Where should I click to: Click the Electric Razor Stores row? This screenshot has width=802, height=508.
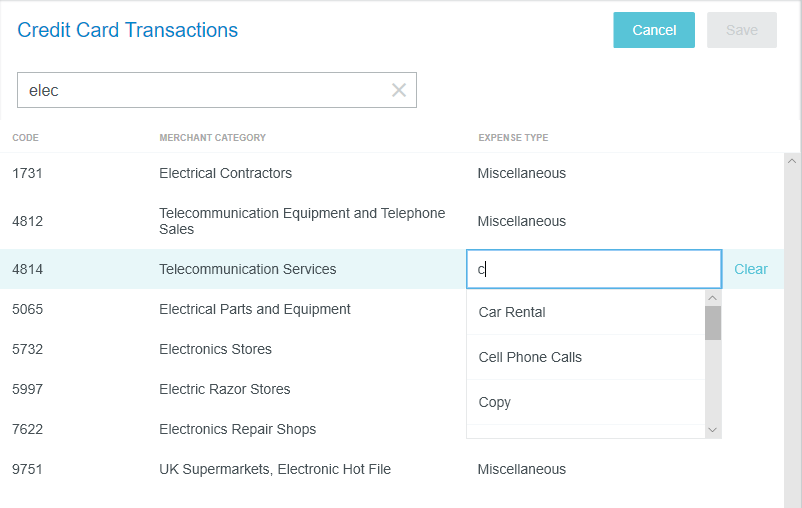224,389
